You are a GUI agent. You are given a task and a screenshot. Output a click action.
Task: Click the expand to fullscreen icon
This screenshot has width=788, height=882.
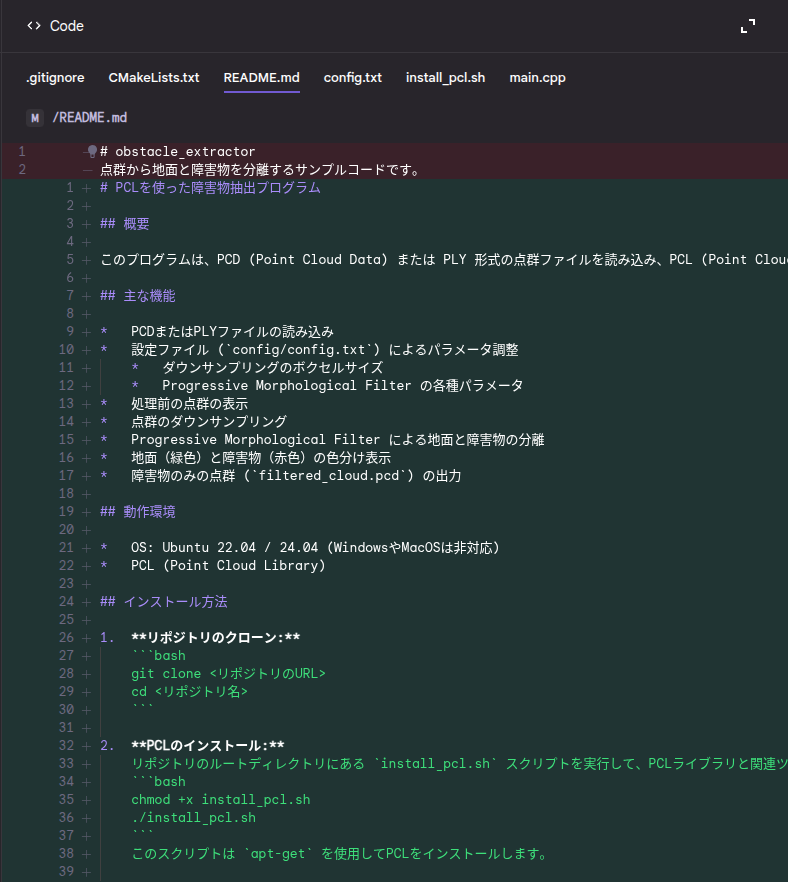[x=748, y=26]
